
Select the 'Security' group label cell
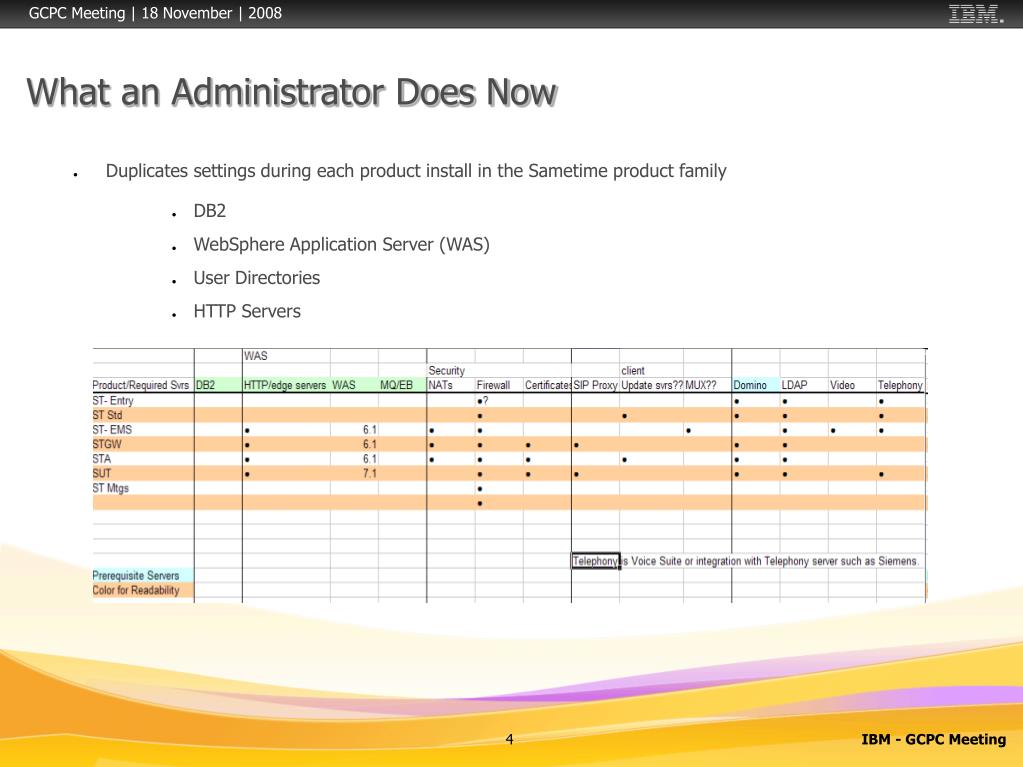click(446, 370)
